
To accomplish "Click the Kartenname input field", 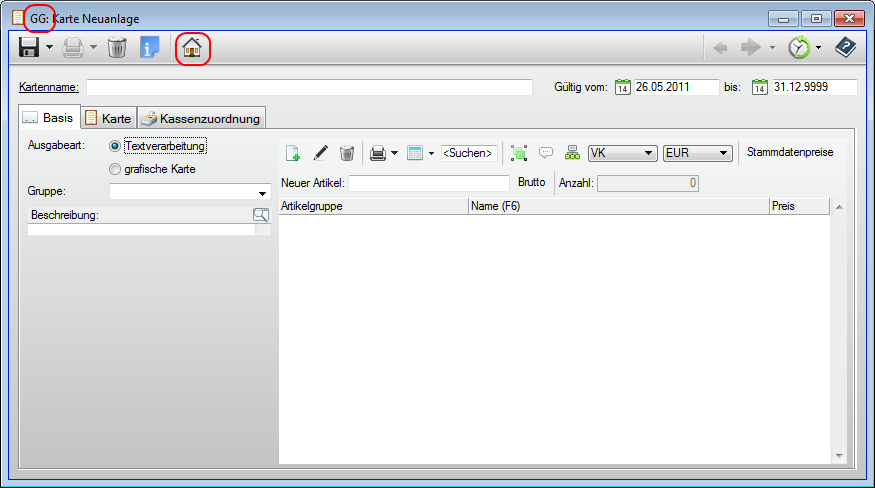I will [x=309, y=87].
